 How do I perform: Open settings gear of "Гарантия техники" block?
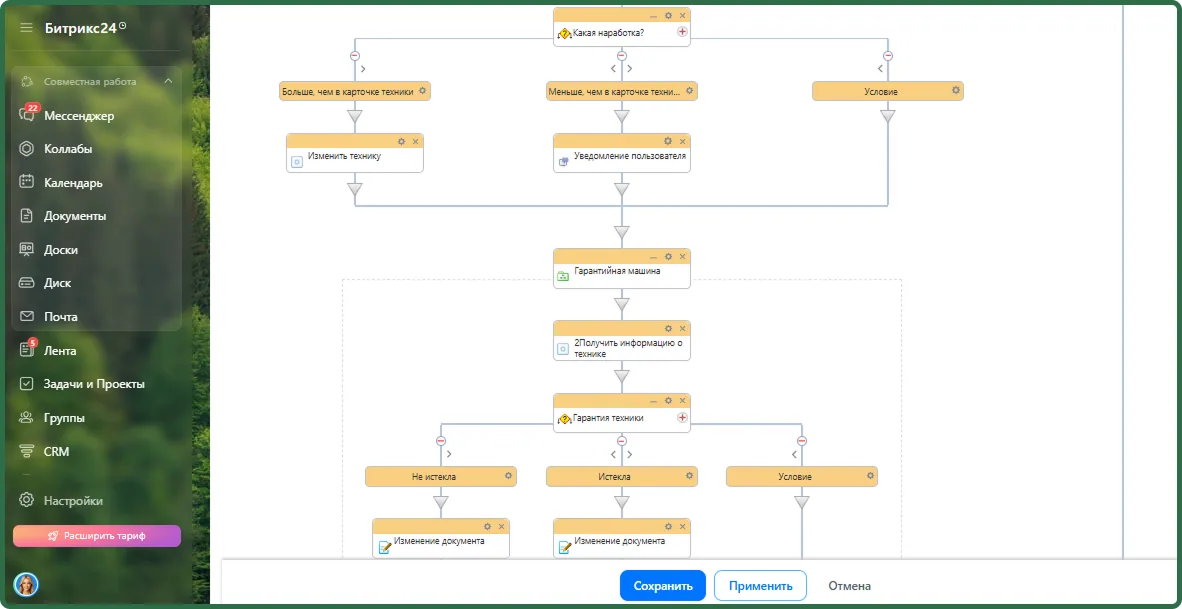(x=668, y=401)
